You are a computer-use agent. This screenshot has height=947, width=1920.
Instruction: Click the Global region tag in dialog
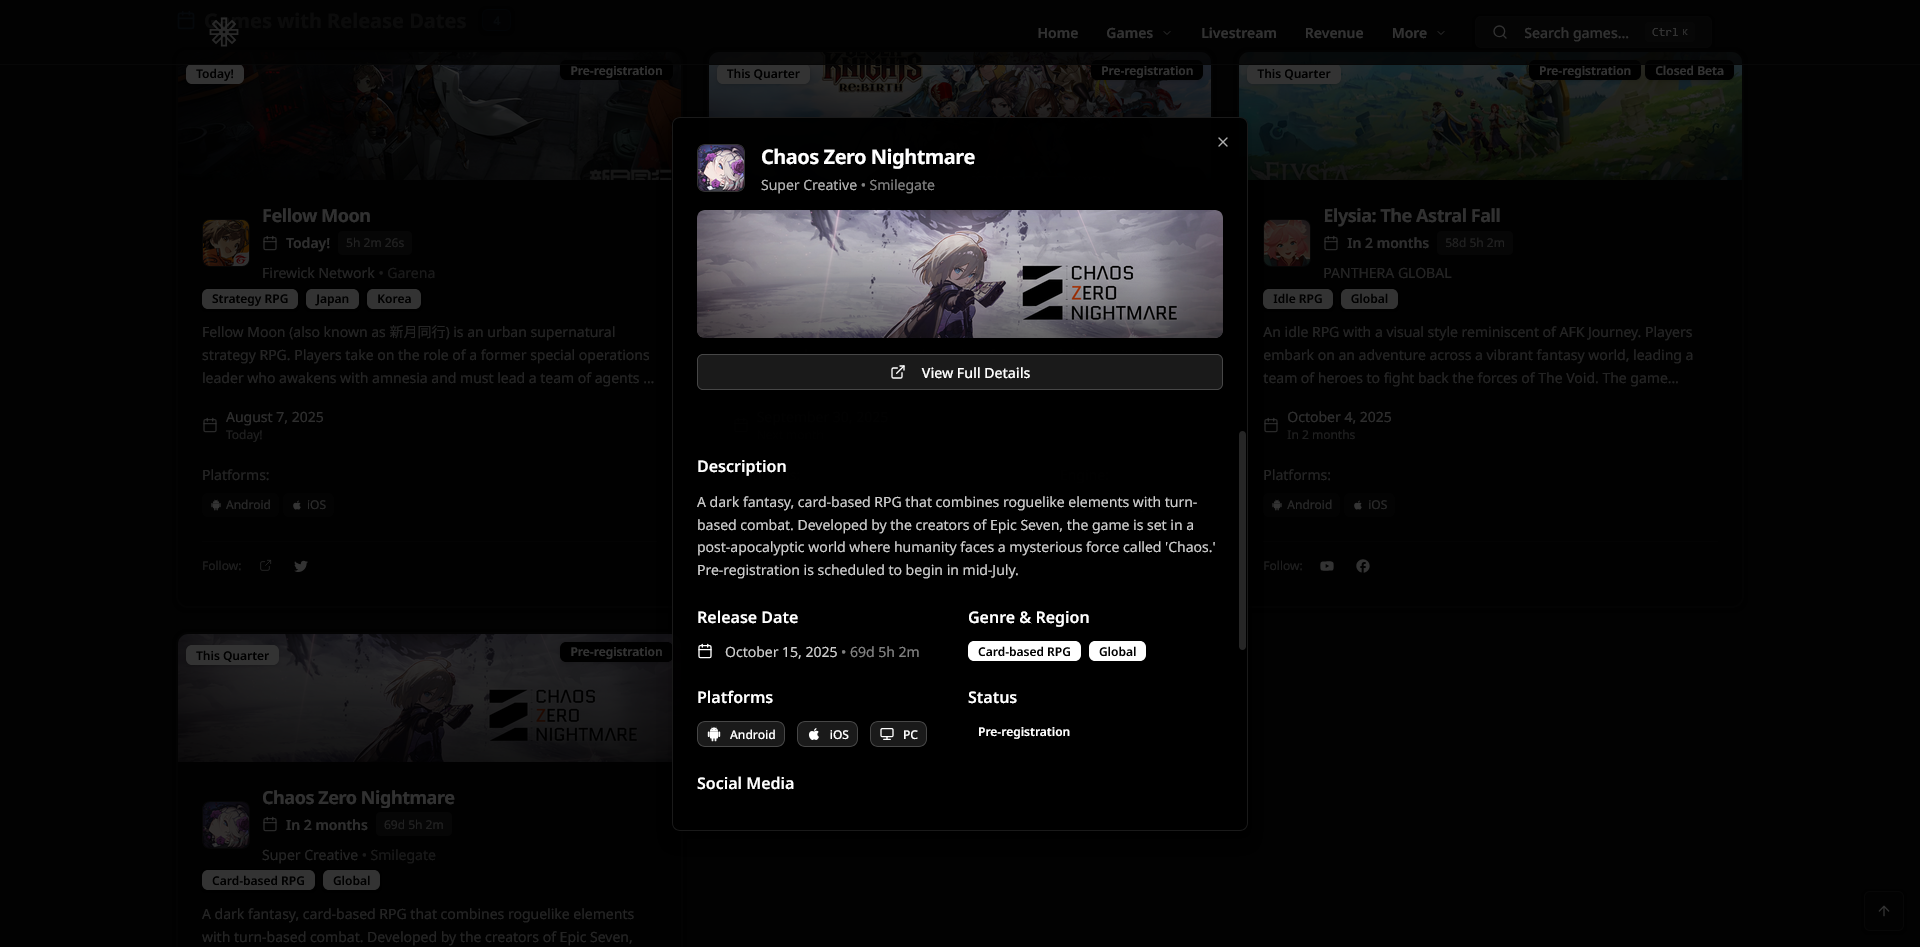click(1117, 651)
